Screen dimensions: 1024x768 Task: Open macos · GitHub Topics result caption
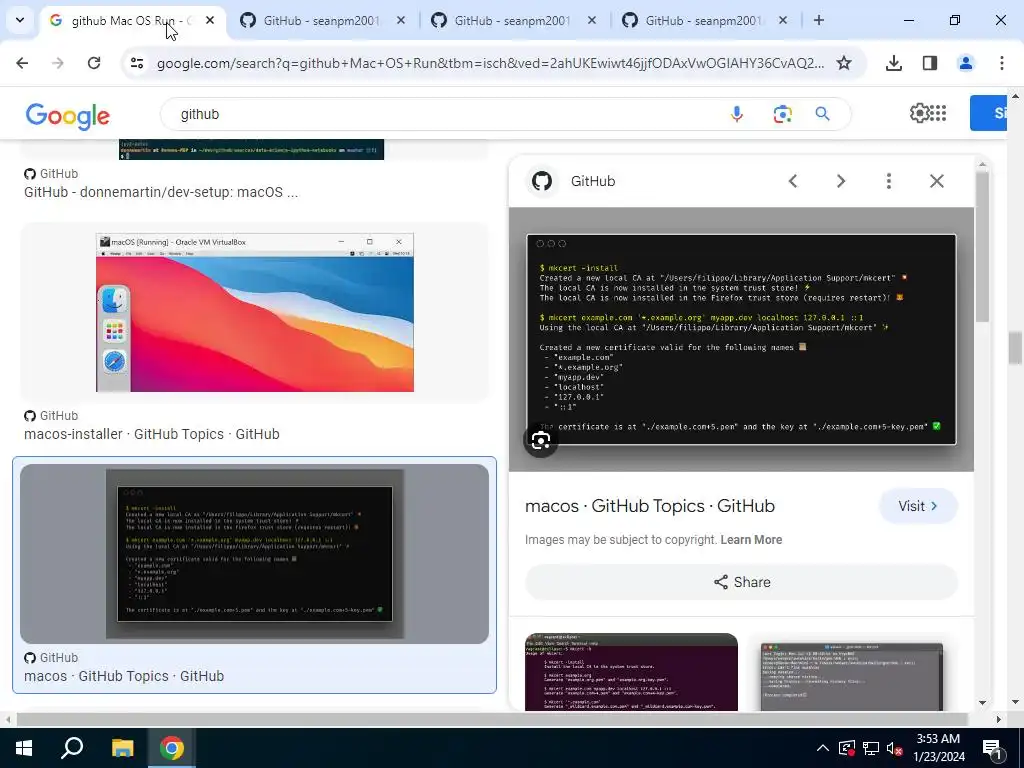click(124, 676)
